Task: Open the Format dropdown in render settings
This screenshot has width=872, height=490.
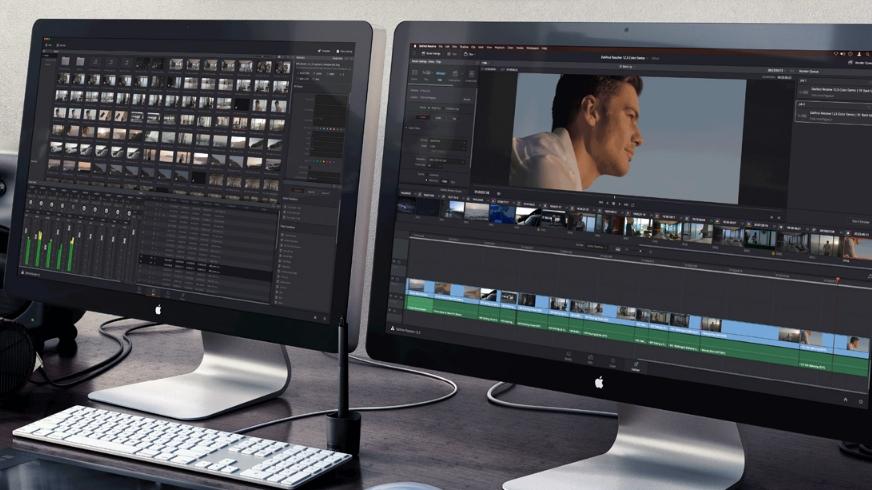Action: [448, 140]
